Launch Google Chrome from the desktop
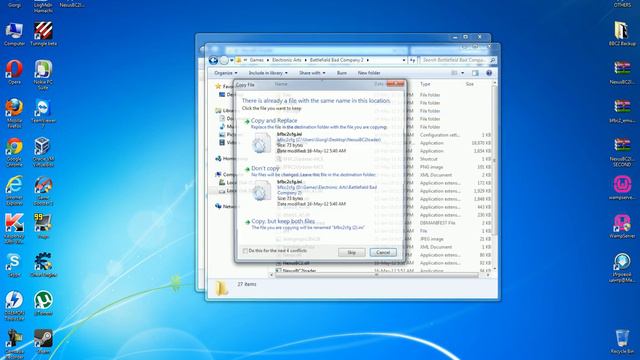 tap(14, 152)
